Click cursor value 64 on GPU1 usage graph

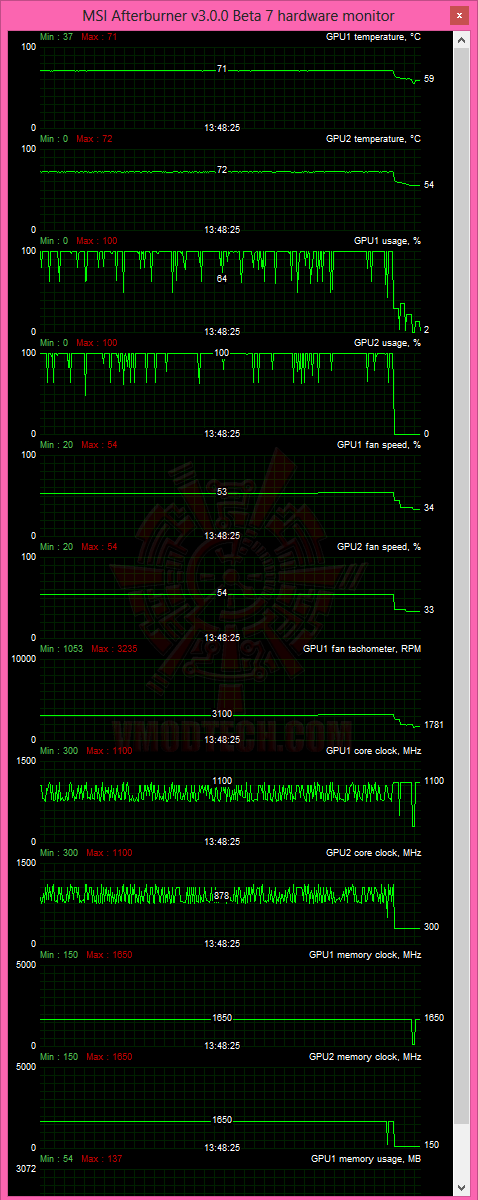(x=222, y=279)
